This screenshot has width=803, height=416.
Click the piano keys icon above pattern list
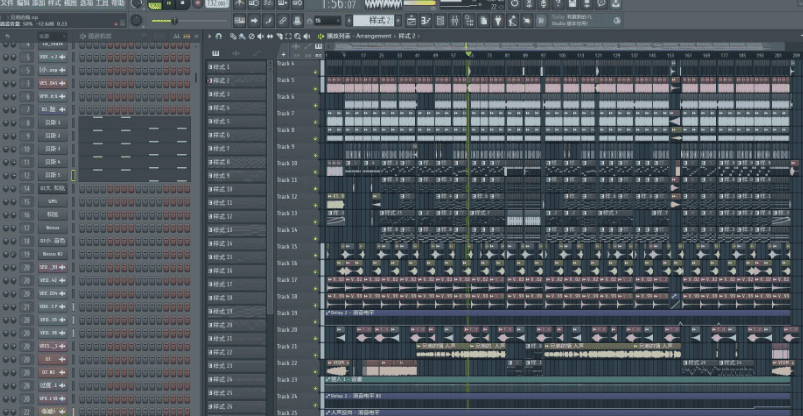tap(217, 50)
